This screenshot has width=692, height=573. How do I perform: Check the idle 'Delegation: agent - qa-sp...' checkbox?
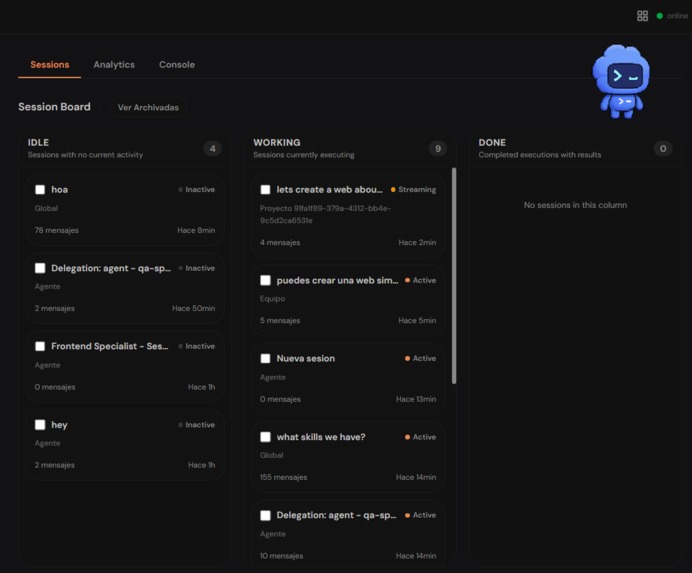[40, 268]
